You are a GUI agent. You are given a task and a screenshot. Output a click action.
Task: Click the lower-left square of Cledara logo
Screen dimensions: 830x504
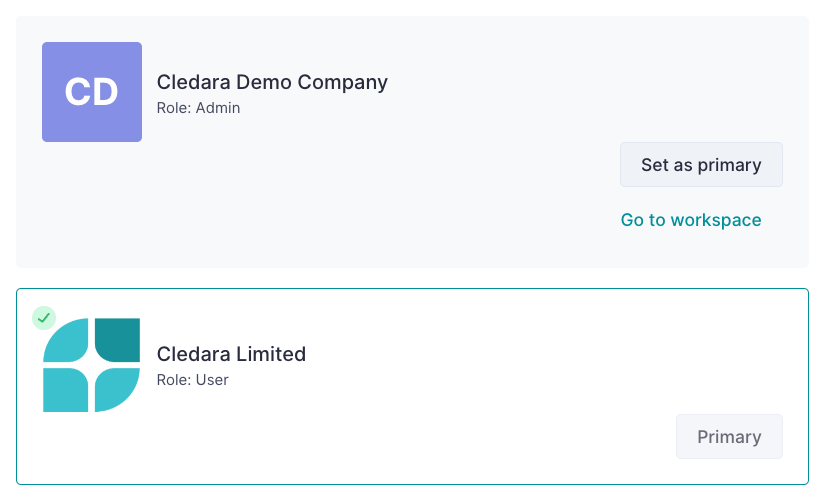tap(66, 390)
